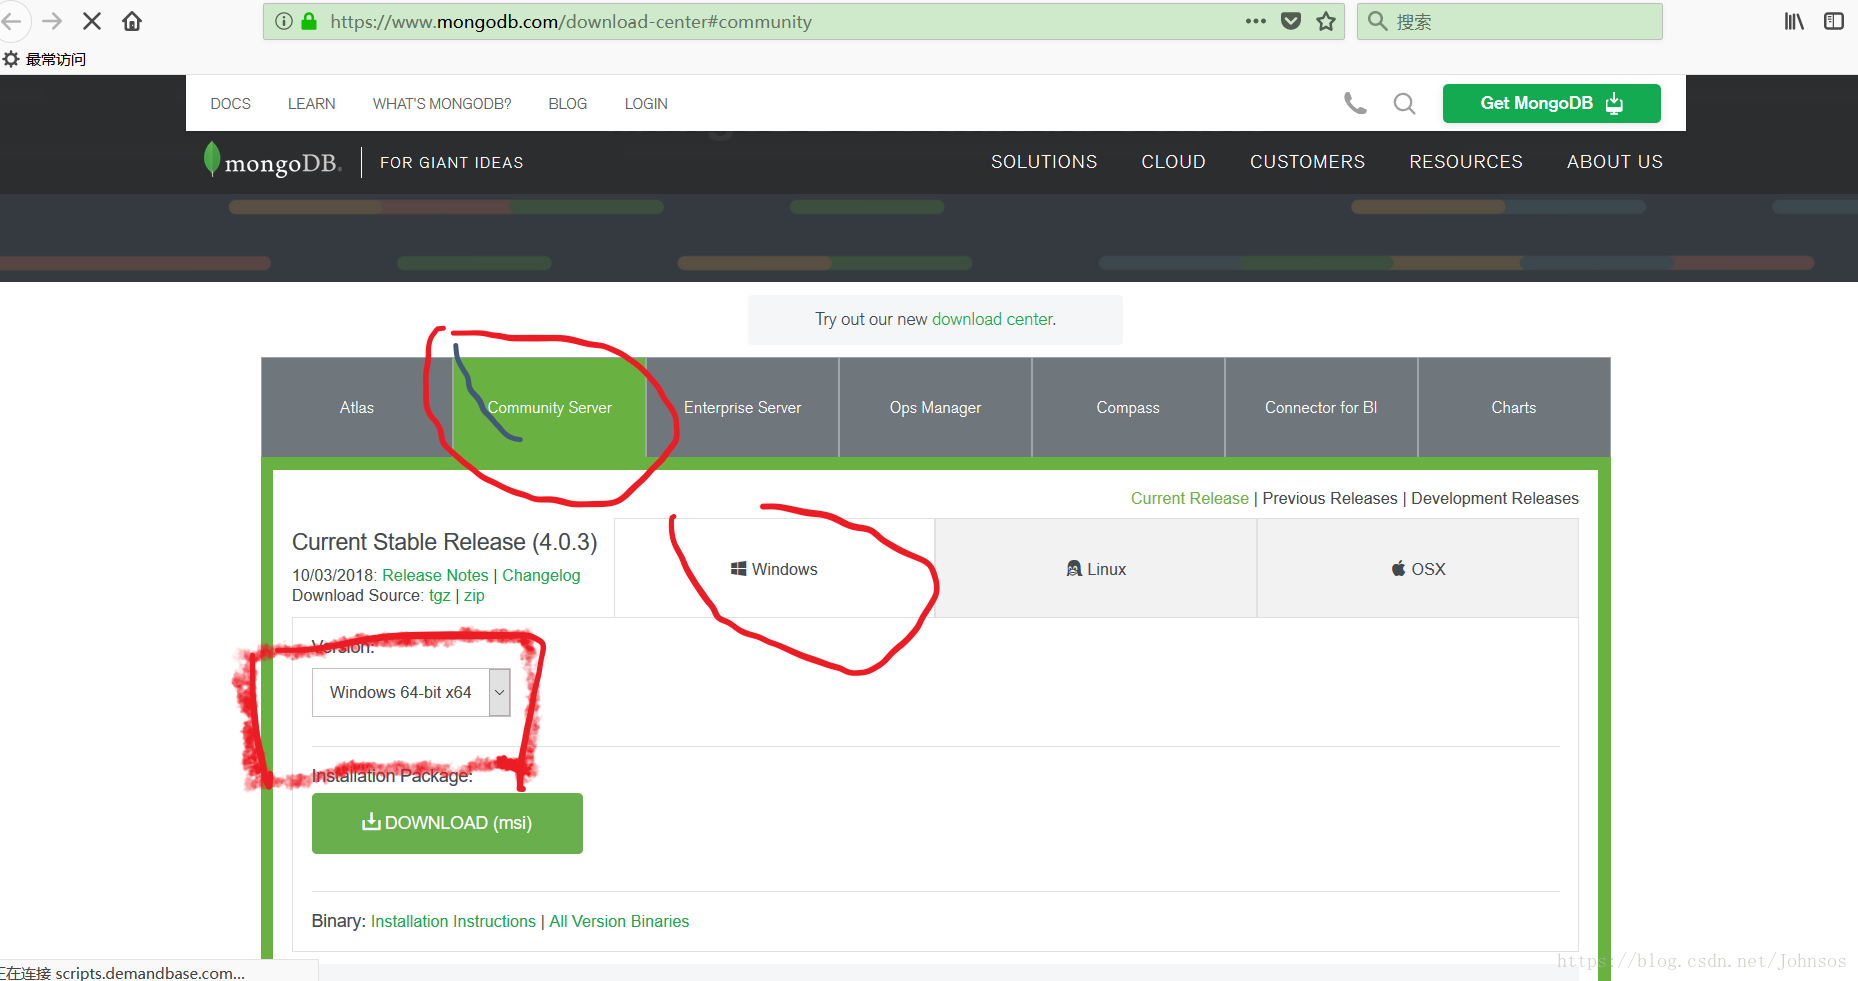The image size is (1858, 981).
Task: Download source as zip
Action: (474, 596)
